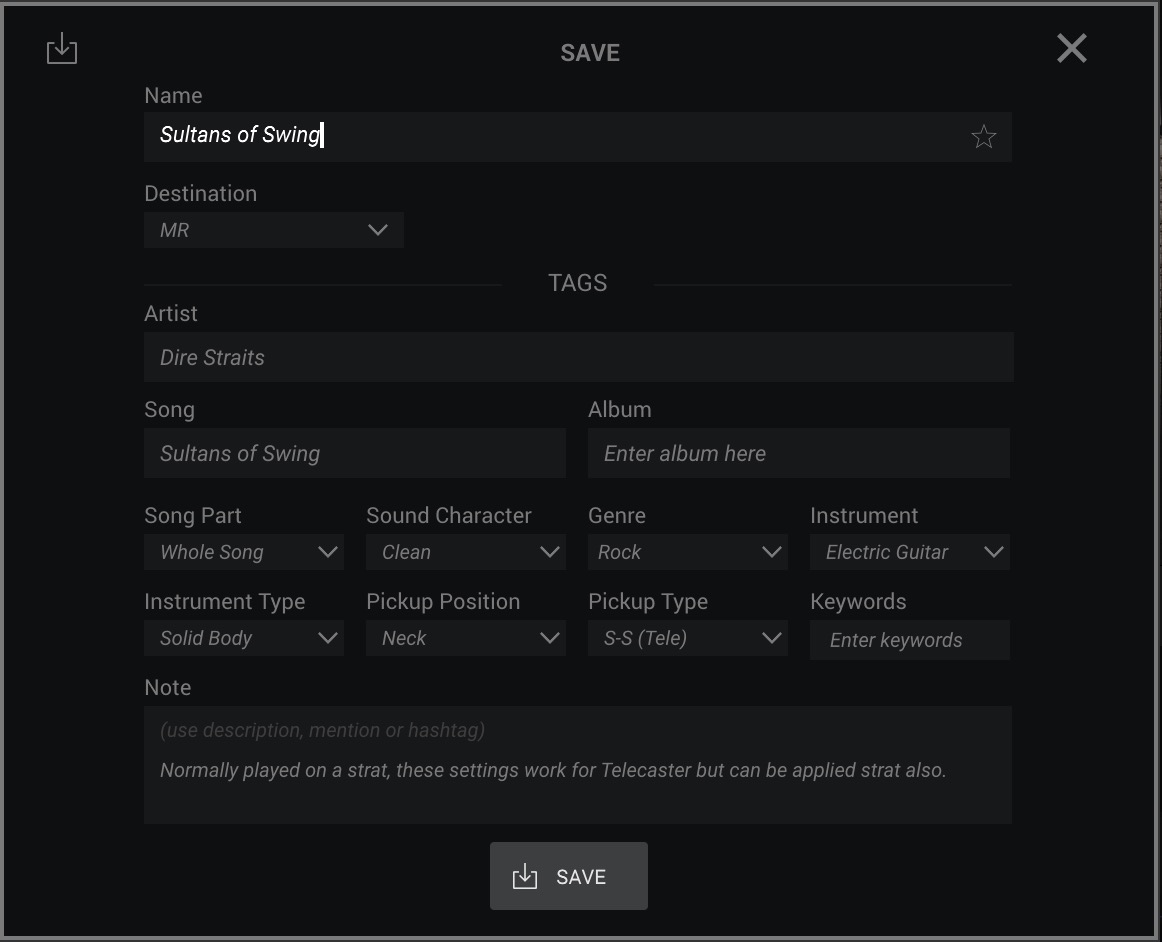Image resolution: width=1162 pixels, height=942 pixels.
Task: Open the Pickup Type dropdown showing S-S (Tele)
Action: tap(687, 638)
